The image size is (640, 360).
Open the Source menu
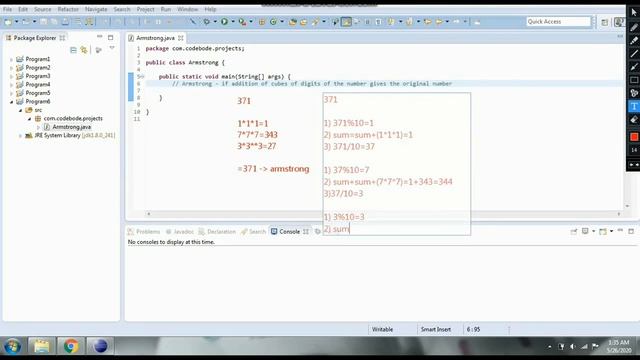tap(42, 9)
